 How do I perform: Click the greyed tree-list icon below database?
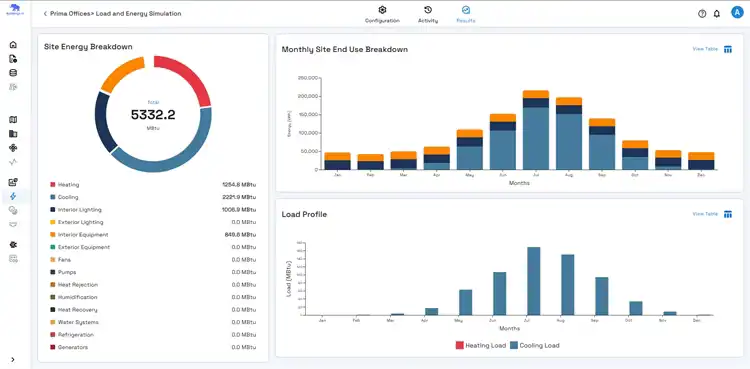coord(13,87)
